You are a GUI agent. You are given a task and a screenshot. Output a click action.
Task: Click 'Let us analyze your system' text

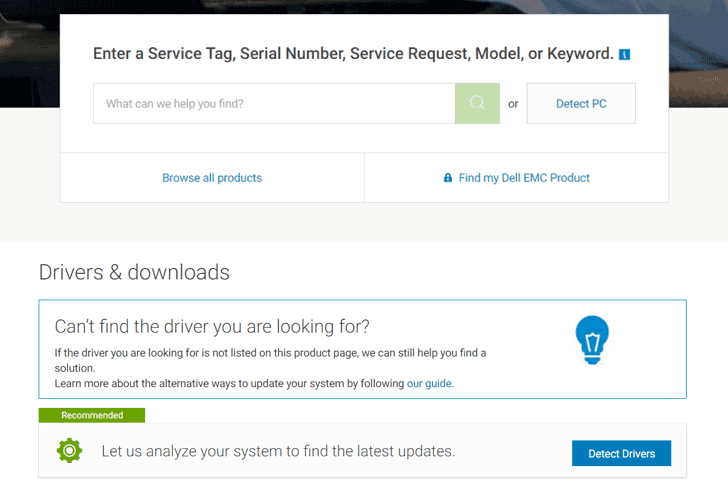pos(278,451)
